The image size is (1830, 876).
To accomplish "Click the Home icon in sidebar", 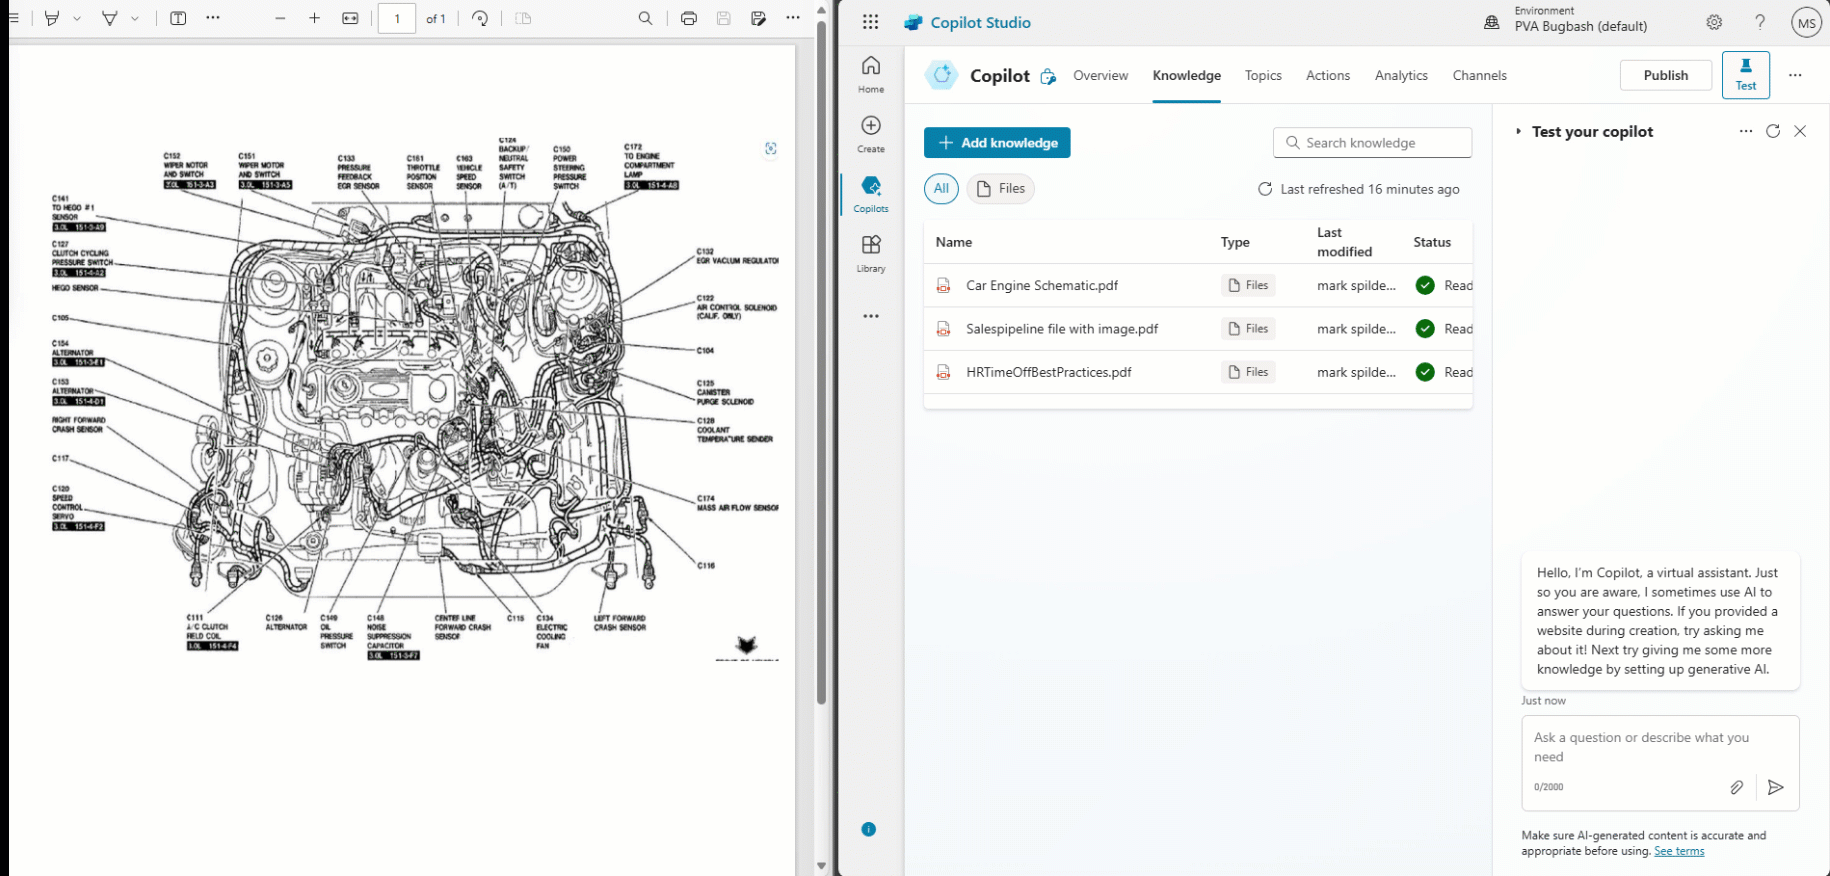I will [x=871, y=73].
